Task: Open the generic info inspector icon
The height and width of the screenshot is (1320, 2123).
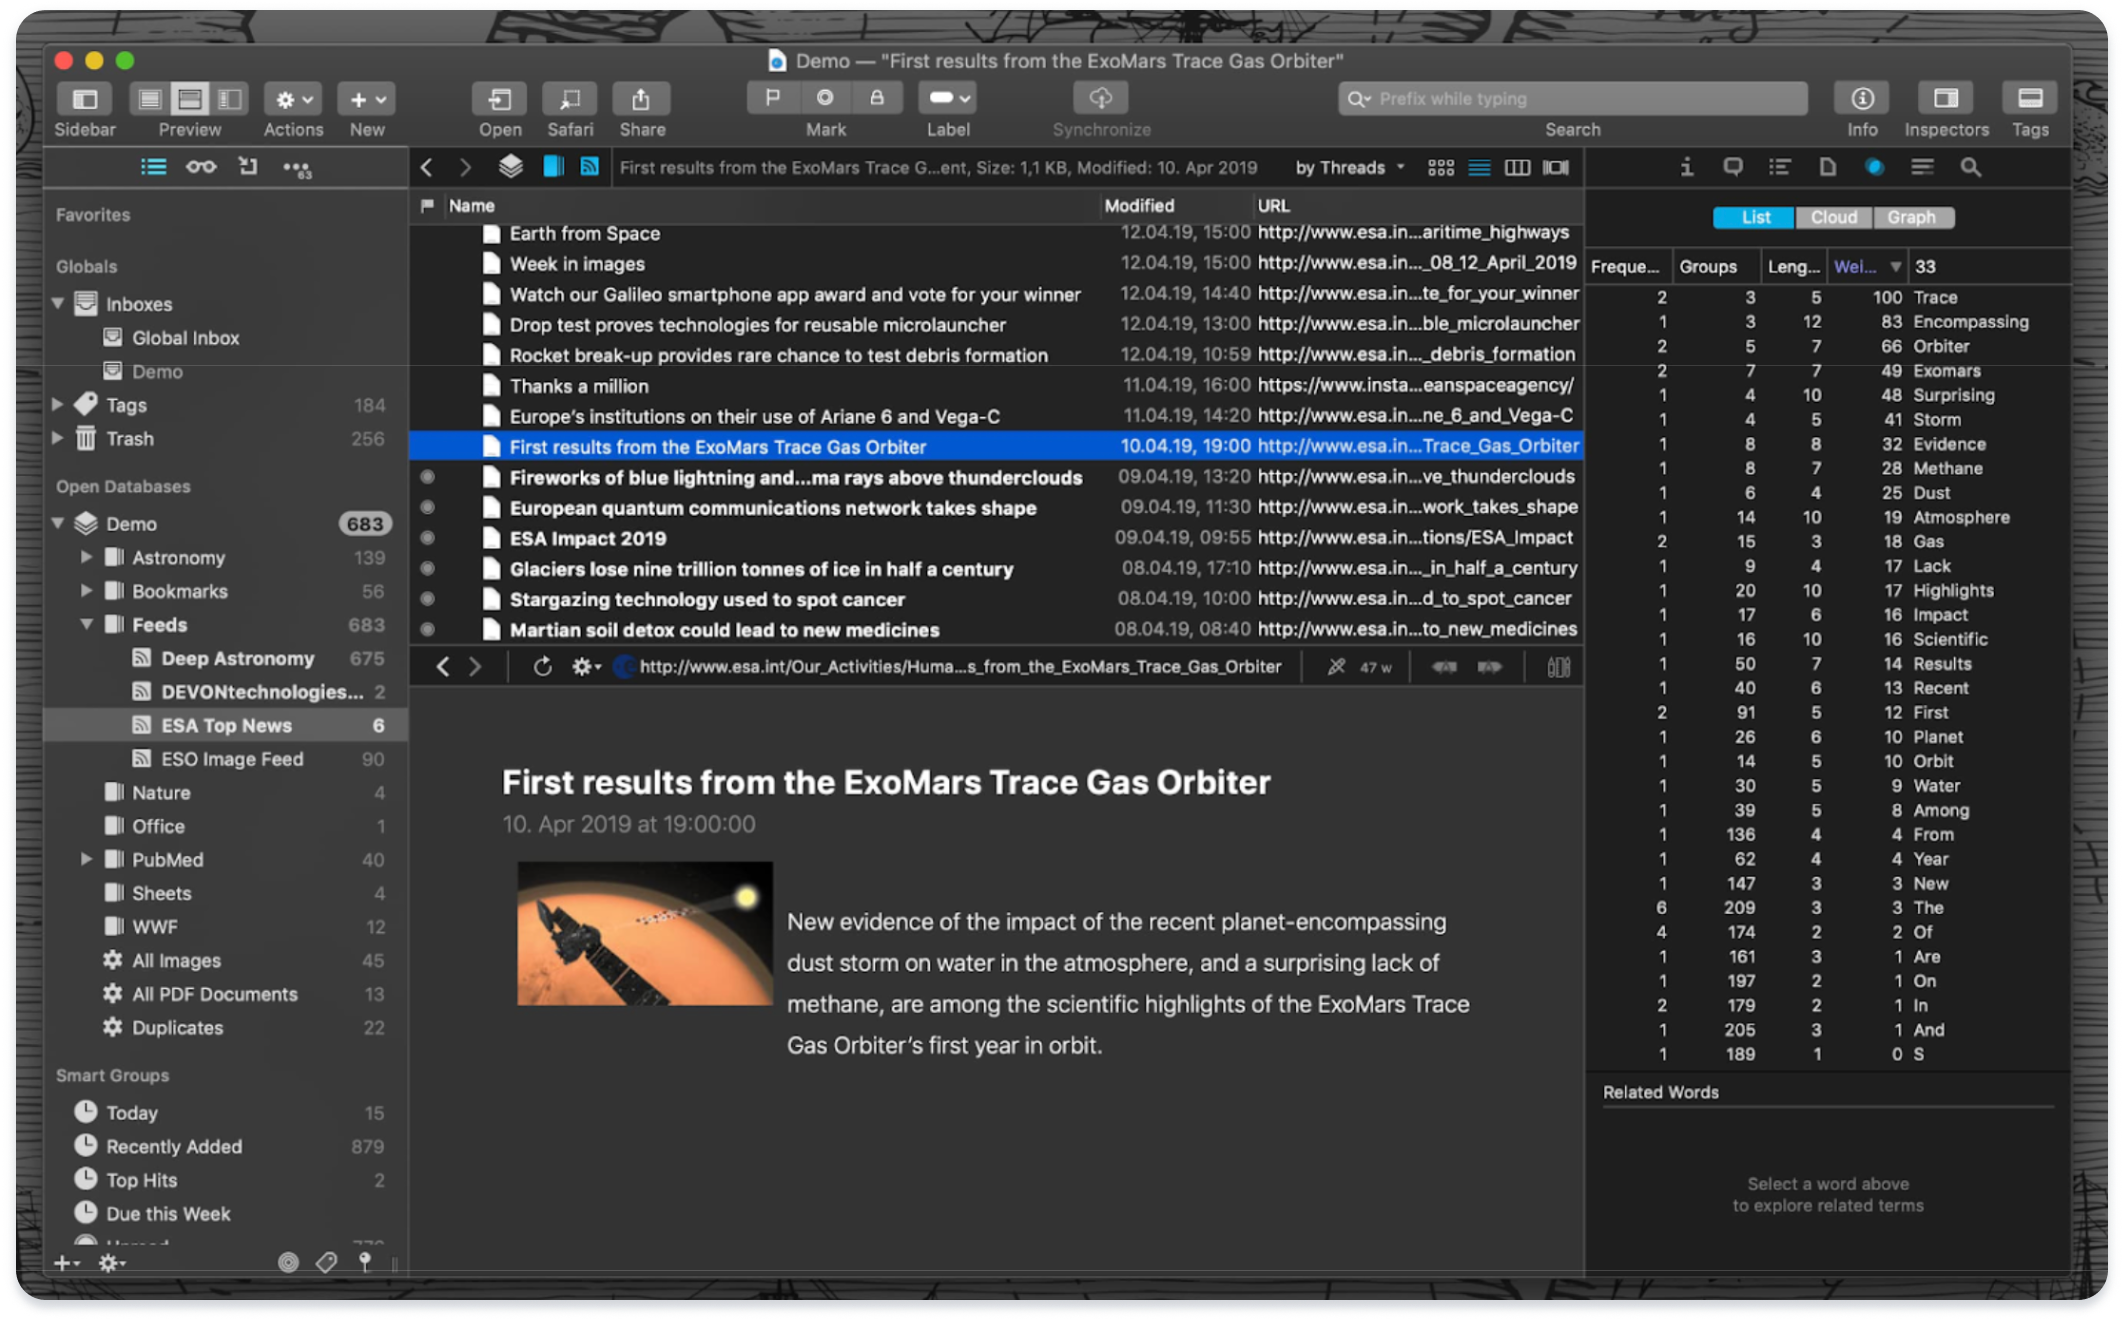Action: point(1687,167)
